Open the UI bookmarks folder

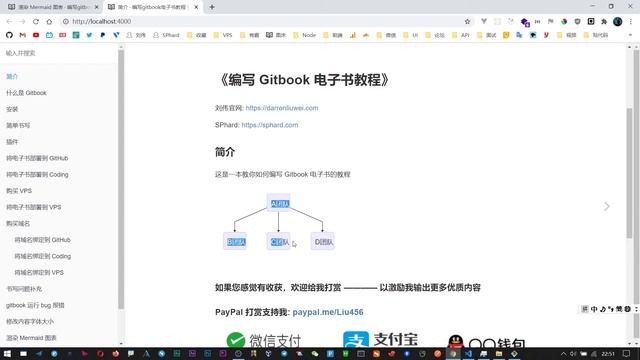[x=411, y=35]
